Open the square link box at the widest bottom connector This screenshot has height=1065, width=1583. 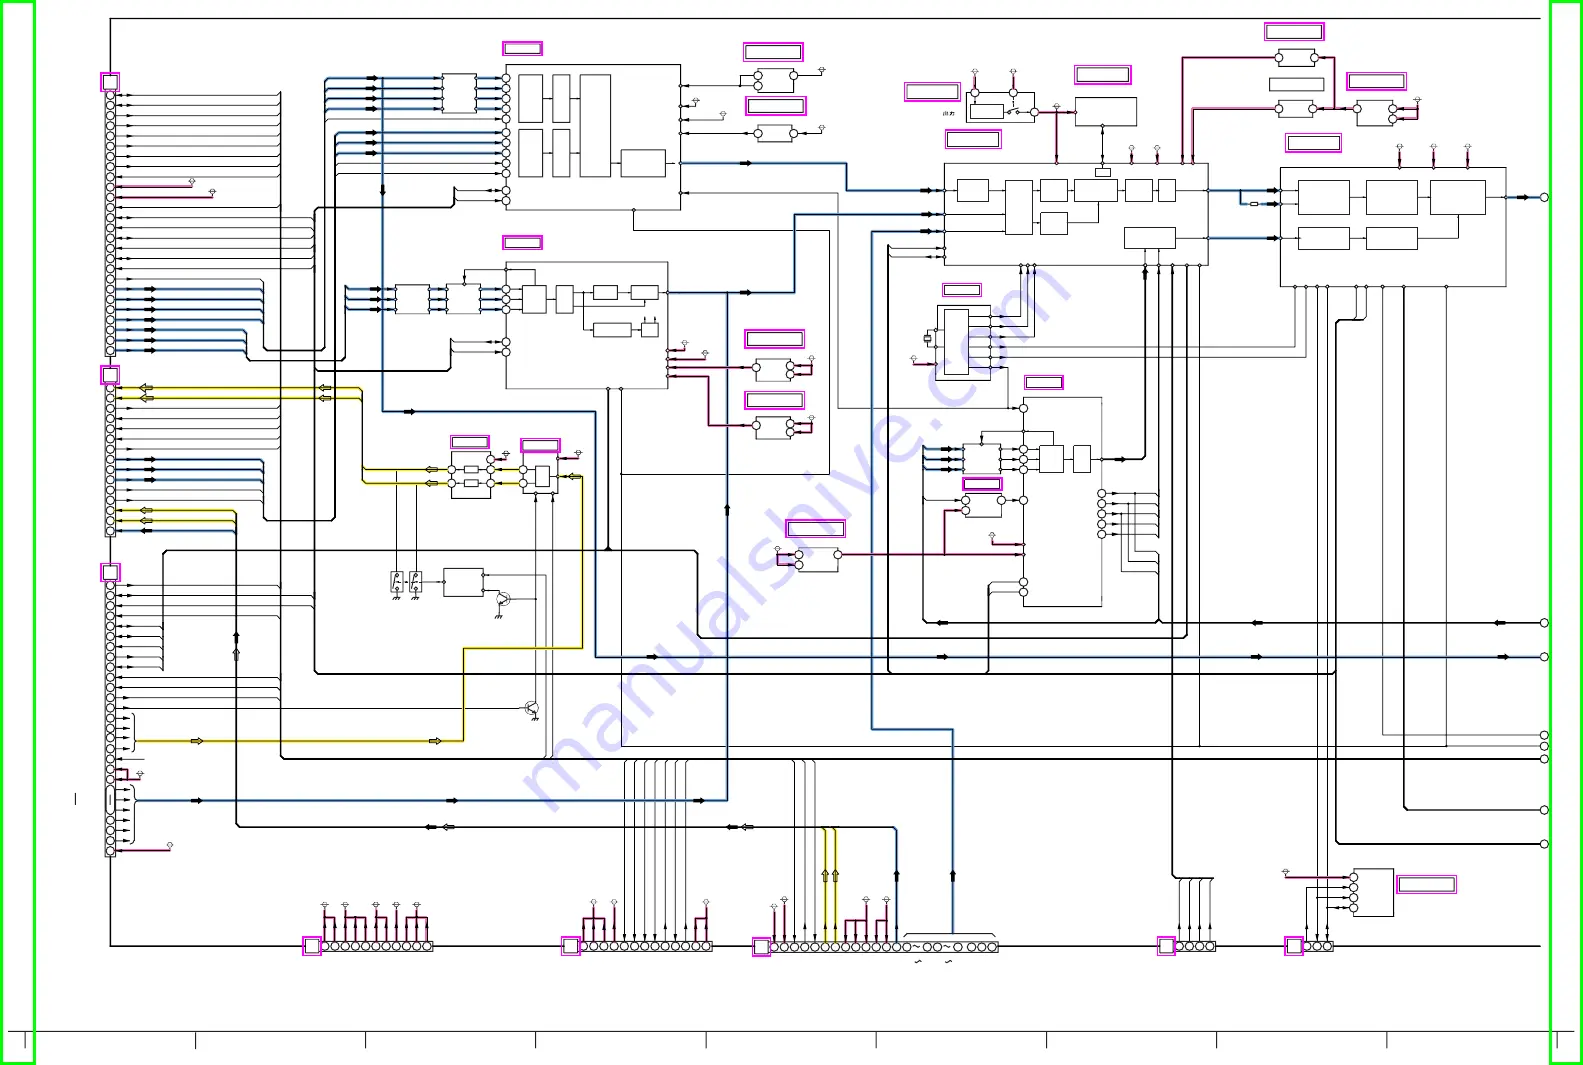(x=761, y=947)
